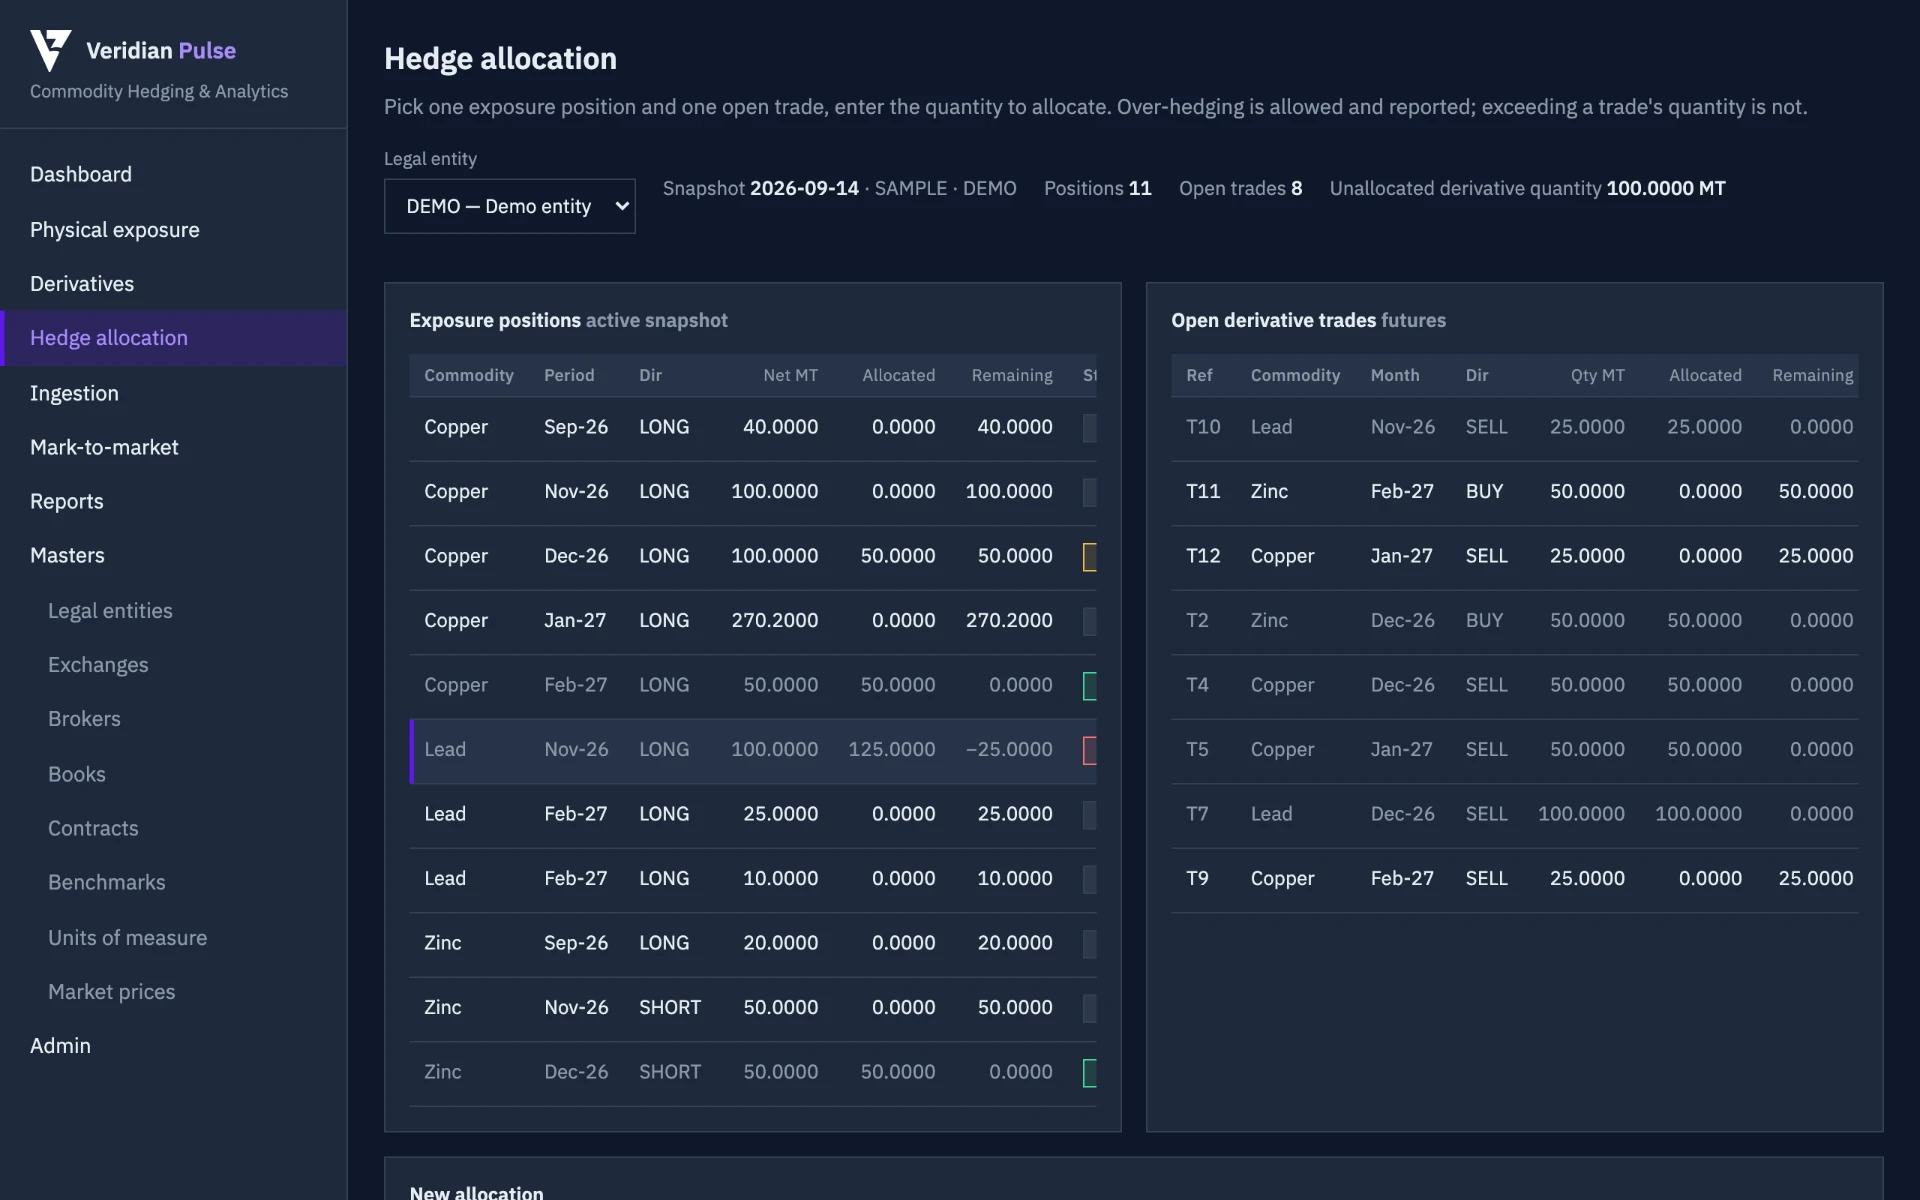Select the Lead Nov-26 over-hedged row

(x=752, y=751)
